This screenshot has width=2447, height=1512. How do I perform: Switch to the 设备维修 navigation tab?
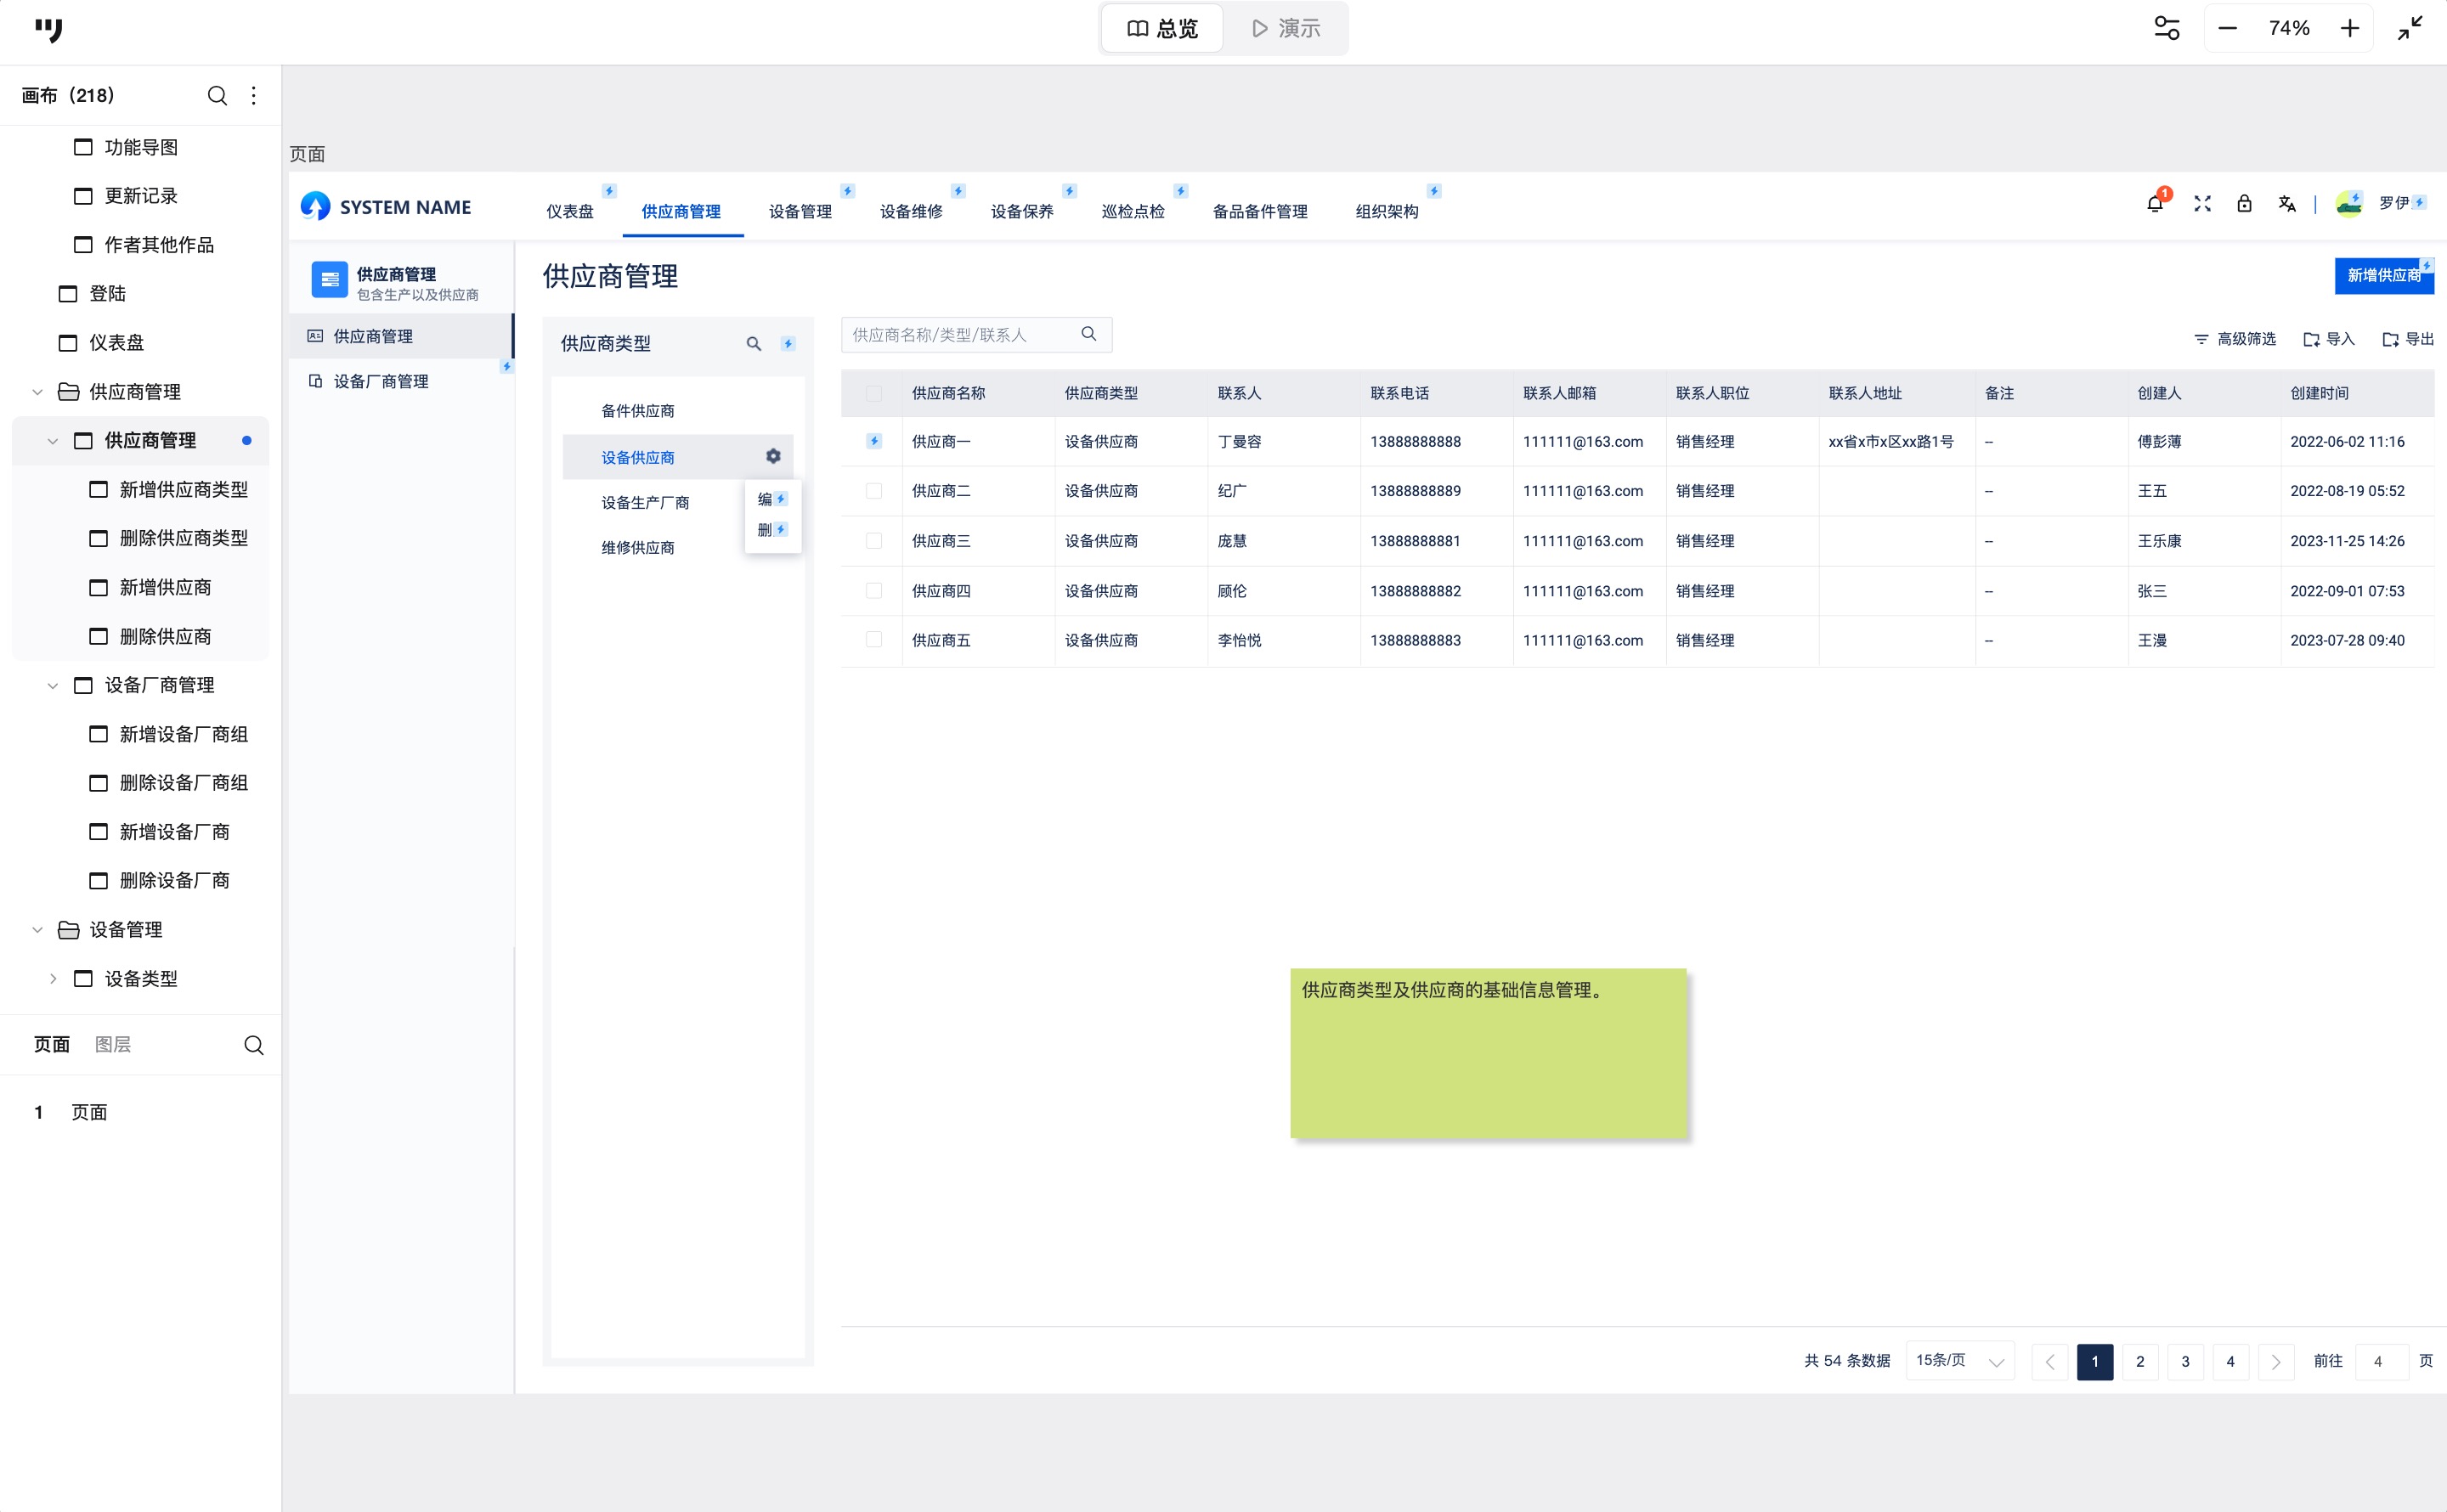click(911, 211)
